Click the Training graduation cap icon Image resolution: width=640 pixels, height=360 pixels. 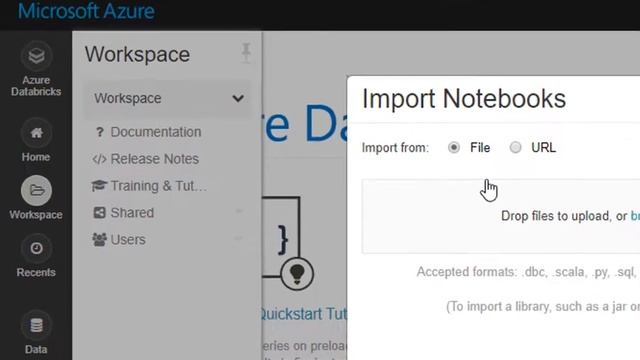point(99,186)
